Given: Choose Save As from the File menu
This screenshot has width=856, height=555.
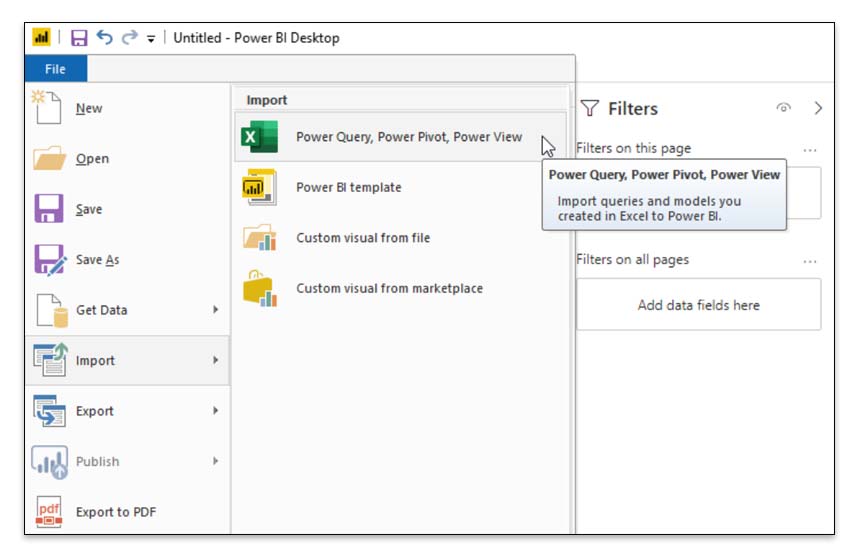Looking at the screenshot, I should [128, 260].
